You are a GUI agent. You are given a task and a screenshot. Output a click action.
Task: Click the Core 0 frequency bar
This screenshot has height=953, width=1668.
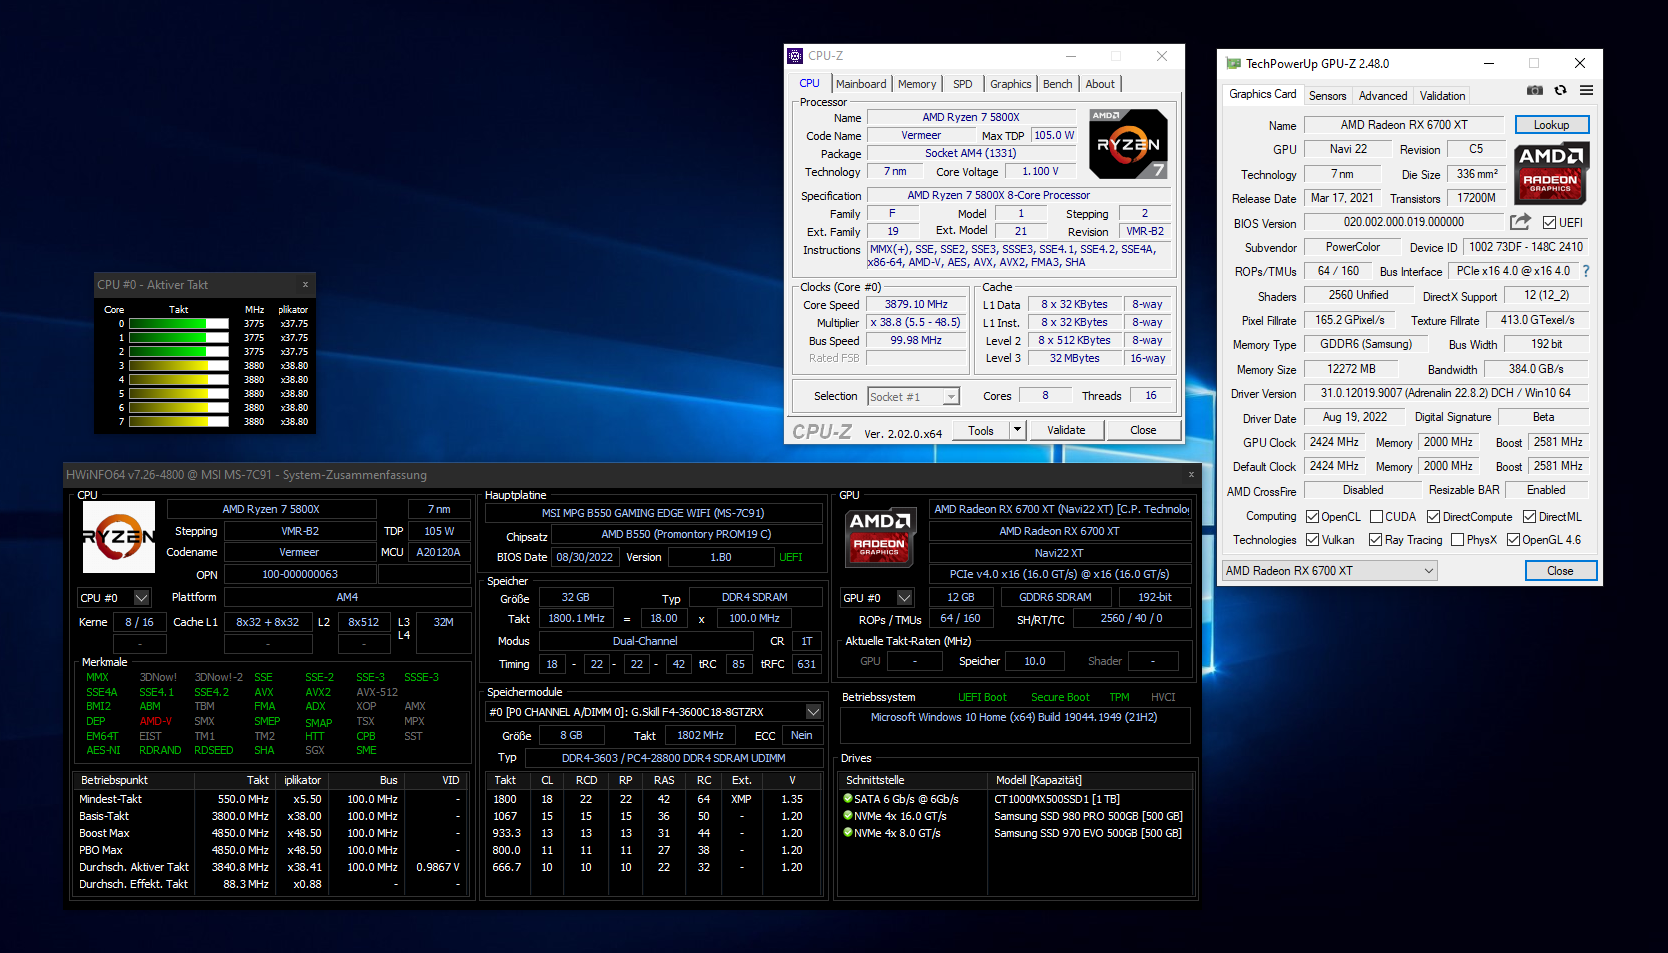pyautogui.click(x=179, y=324)
